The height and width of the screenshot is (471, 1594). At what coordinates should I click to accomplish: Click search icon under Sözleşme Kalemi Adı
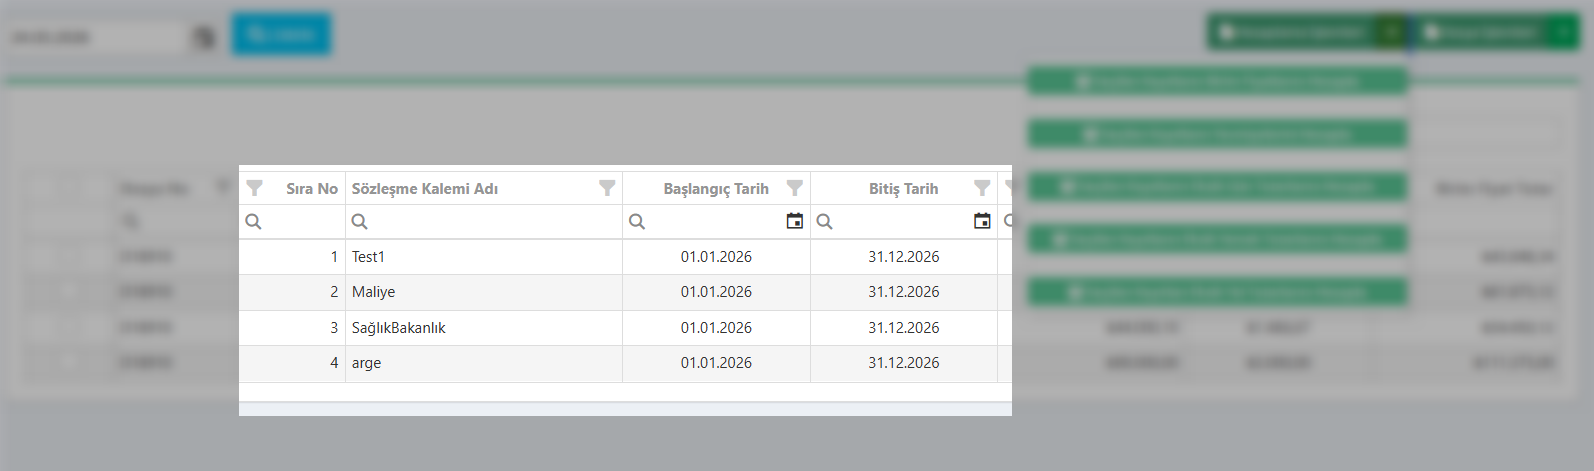click(359, 221)
